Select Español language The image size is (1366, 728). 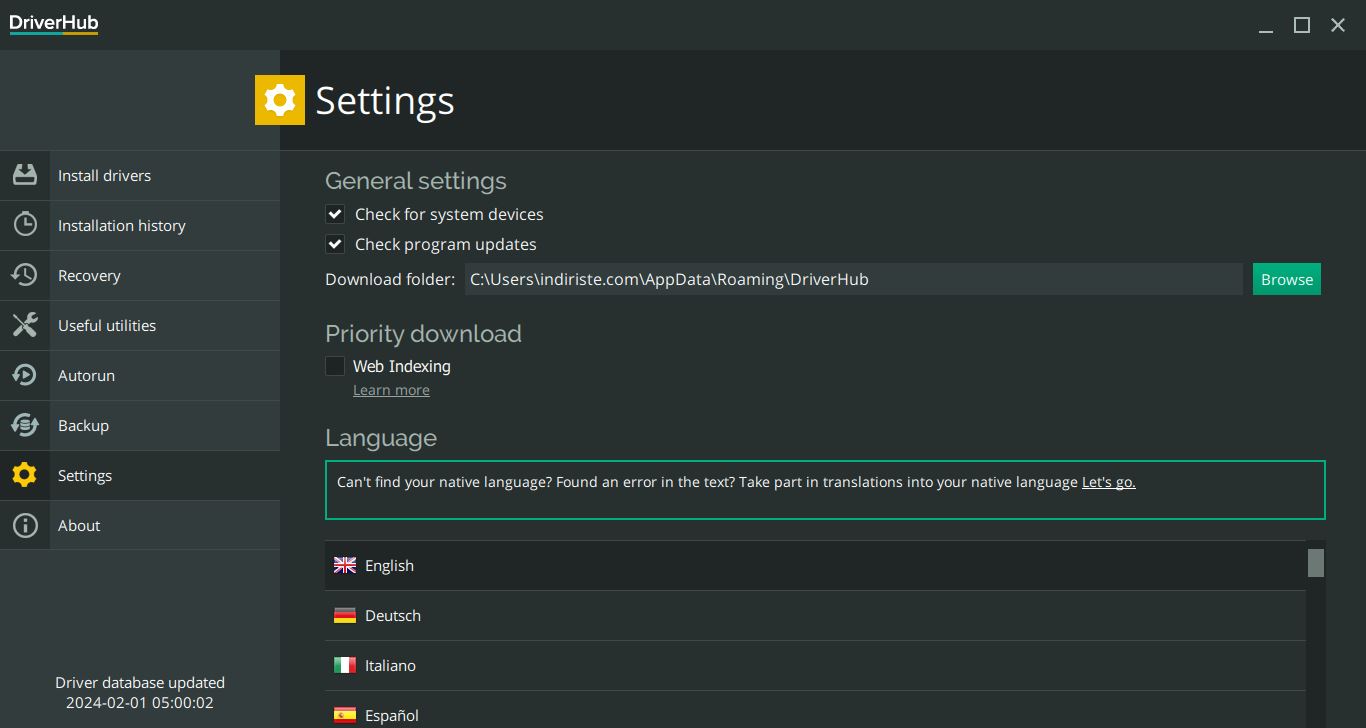815,711
